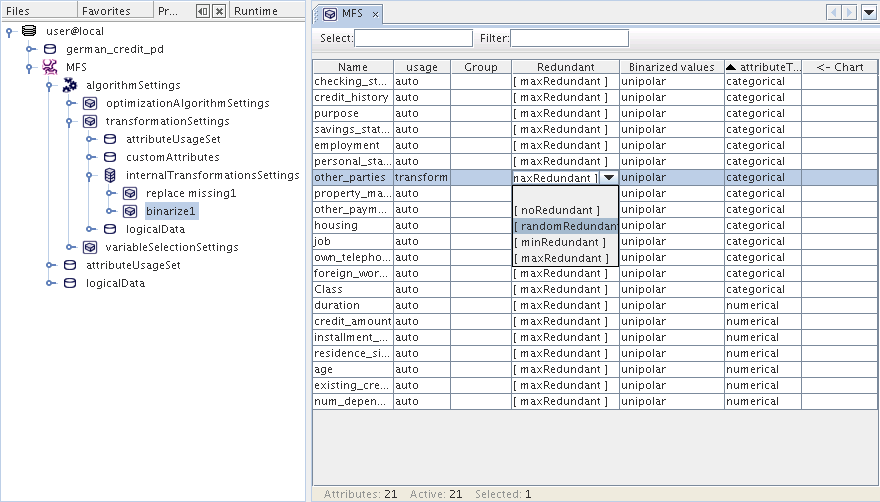Image resolution: width=880 pixels, height=502 pixels.
Task: Switch to the Runtime tab
Action: click(256, 11)
